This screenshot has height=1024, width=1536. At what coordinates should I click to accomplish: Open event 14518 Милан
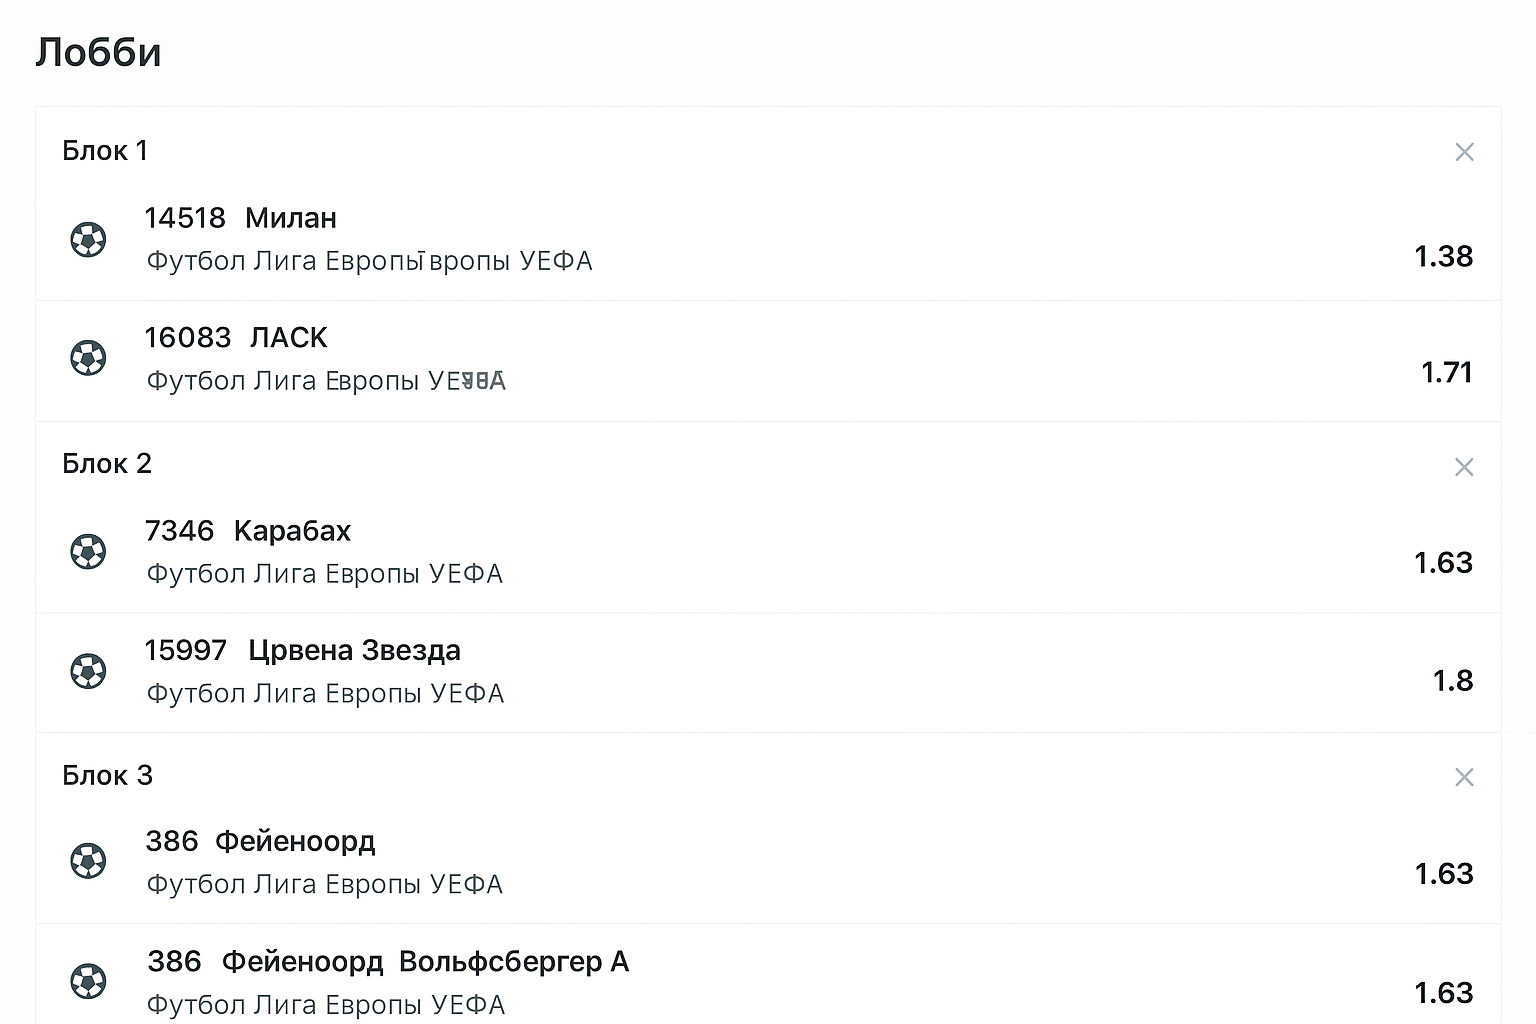[240, 218]
